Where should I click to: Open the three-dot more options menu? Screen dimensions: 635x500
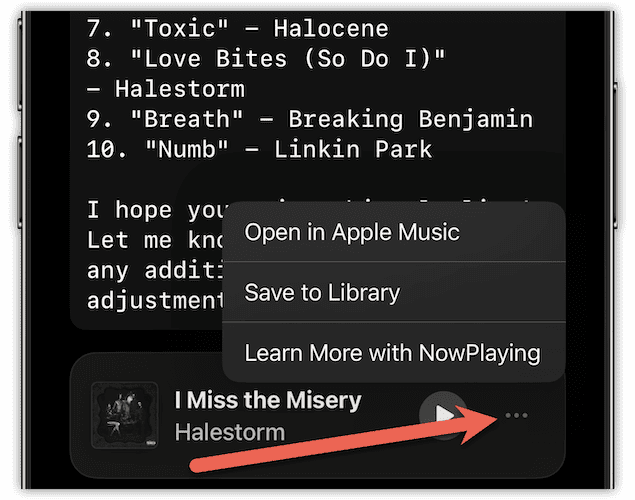516,415
